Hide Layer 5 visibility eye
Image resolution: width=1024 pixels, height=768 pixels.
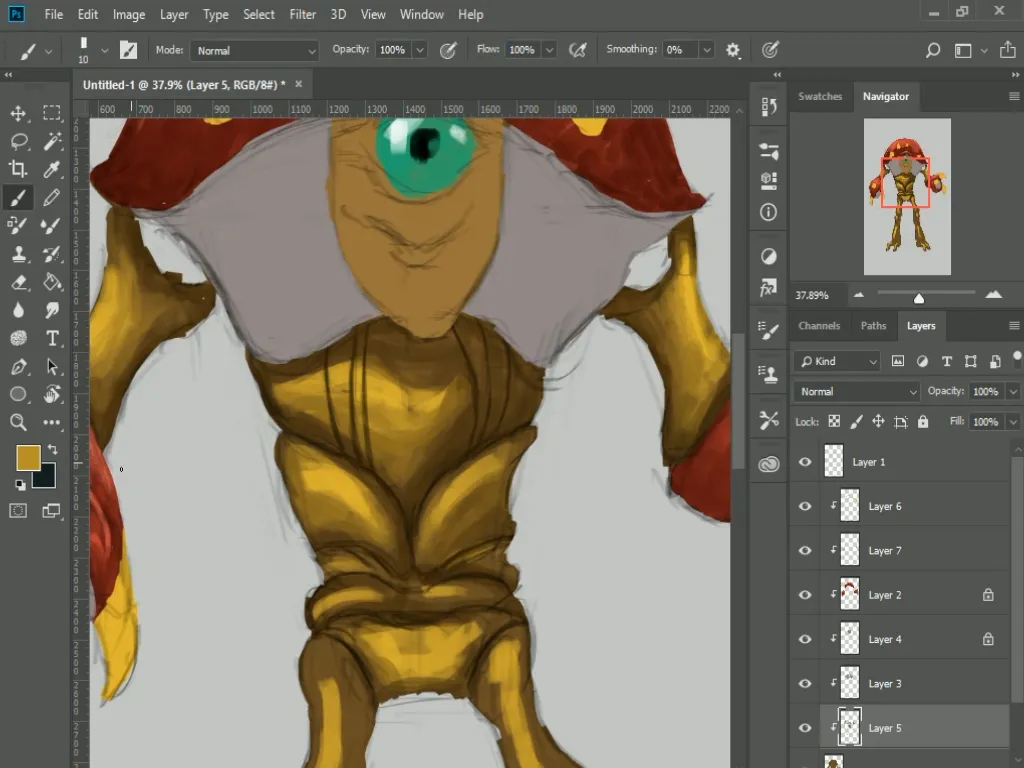(805, 728)
